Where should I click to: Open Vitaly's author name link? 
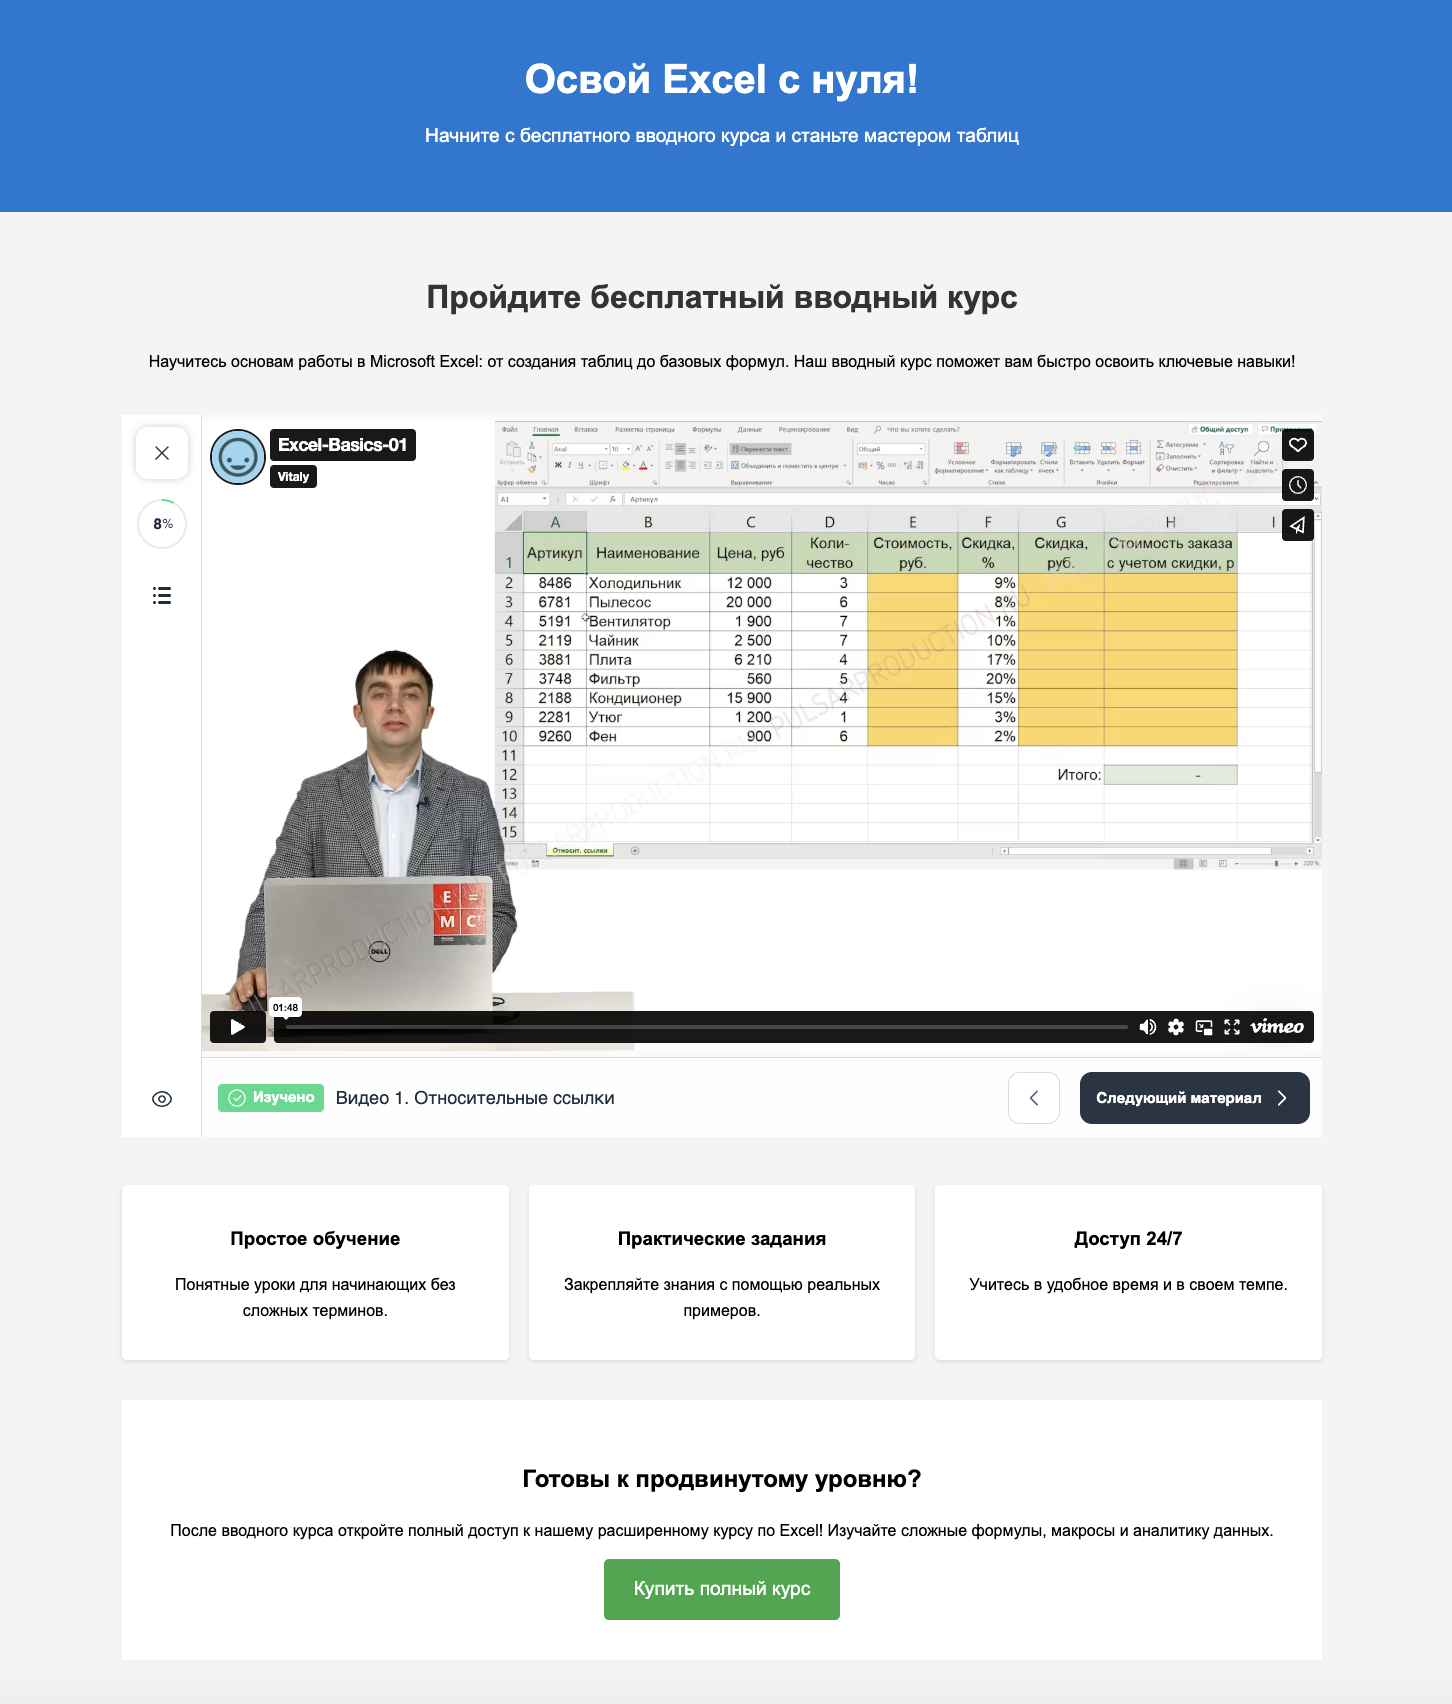[x=293, y=477]
